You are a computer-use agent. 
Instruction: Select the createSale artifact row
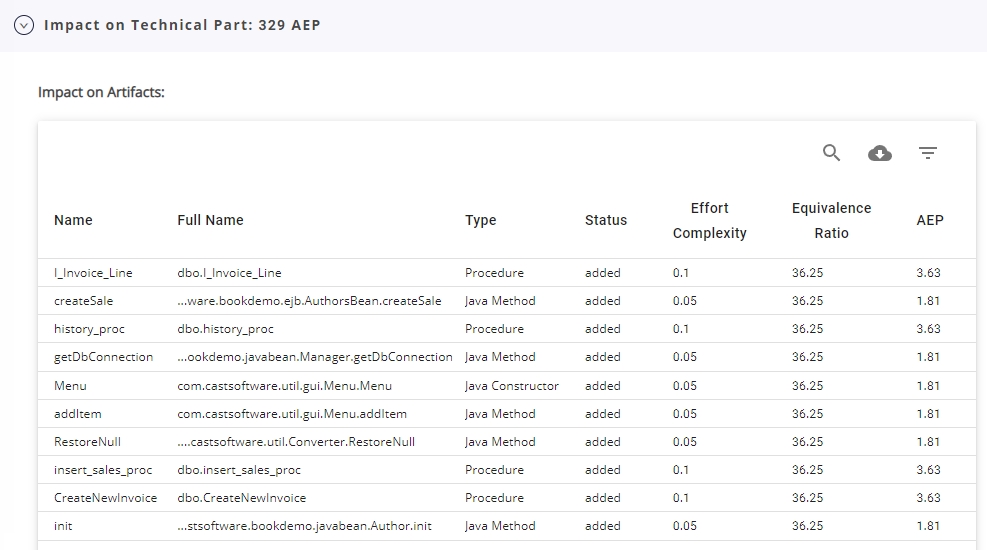[x=83, y=301]
